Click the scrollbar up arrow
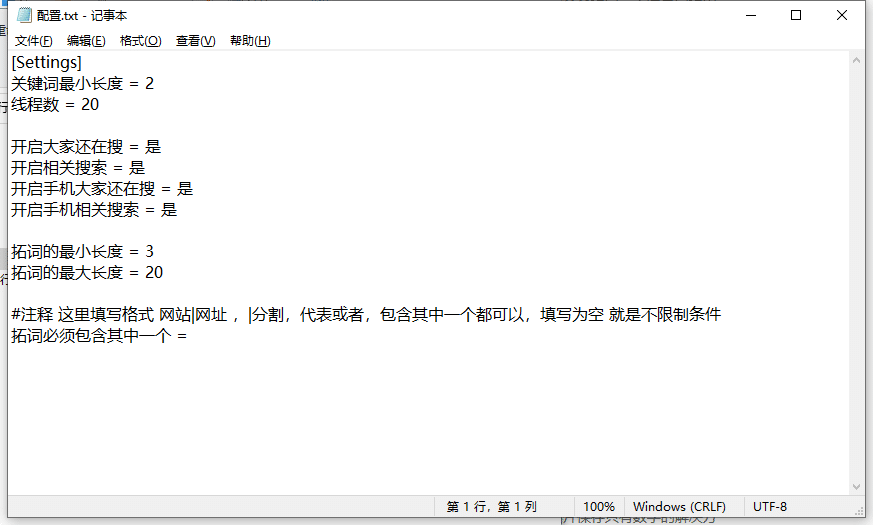 coord(856,60)
